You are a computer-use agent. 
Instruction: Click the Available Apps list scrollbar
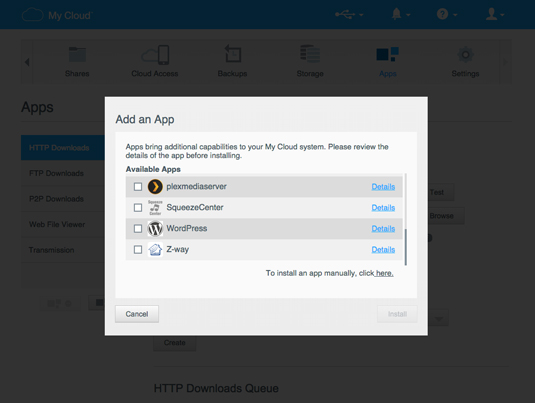tap(405, 247)
